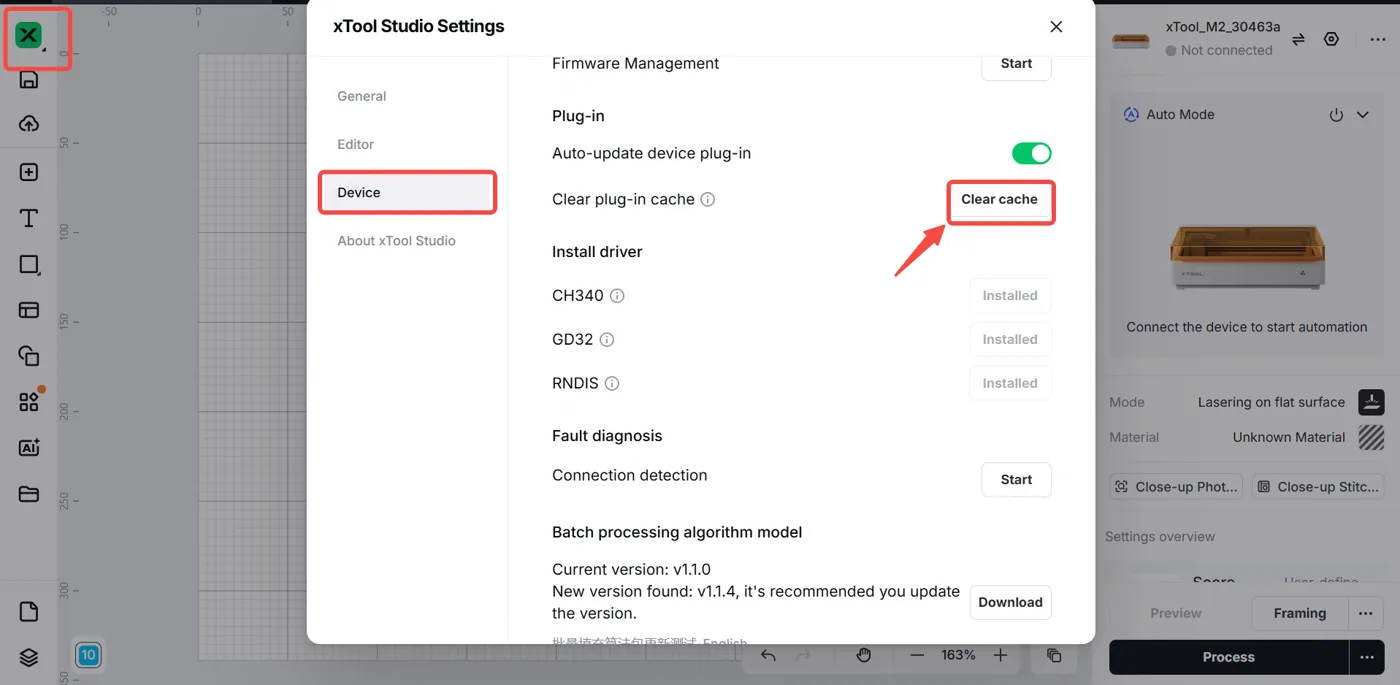This screenshot has height=685, width=1400.
Task: Click the RNDIS Installed button
Action: pyautogui.click(x=1010, y=383)
